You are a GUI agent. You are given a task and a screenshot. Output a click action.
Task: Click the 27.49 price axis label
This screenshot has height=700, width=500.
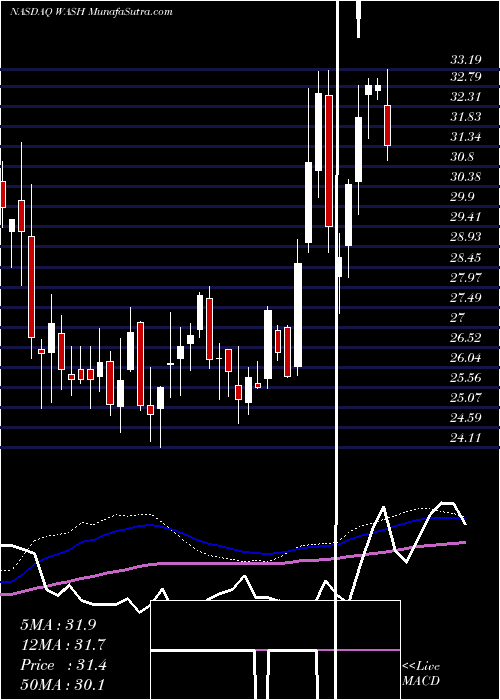(x=466, y=297)
